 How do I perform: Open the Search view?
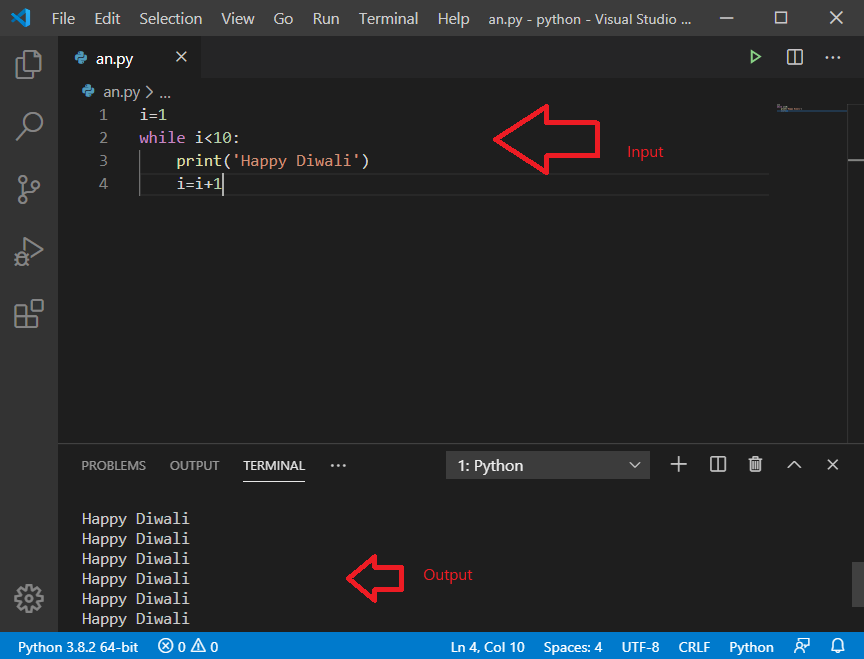pos(28,126)
